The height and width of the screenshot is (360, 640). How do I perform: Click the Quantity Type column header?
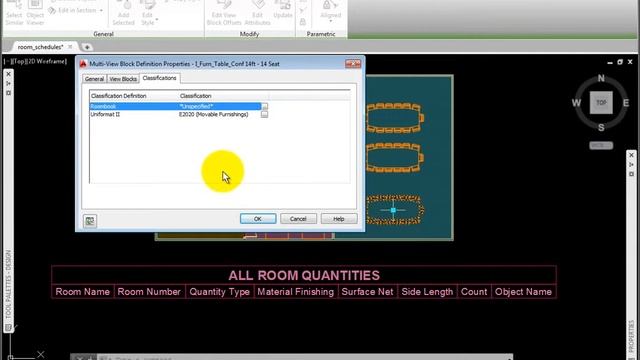(220, 292)
